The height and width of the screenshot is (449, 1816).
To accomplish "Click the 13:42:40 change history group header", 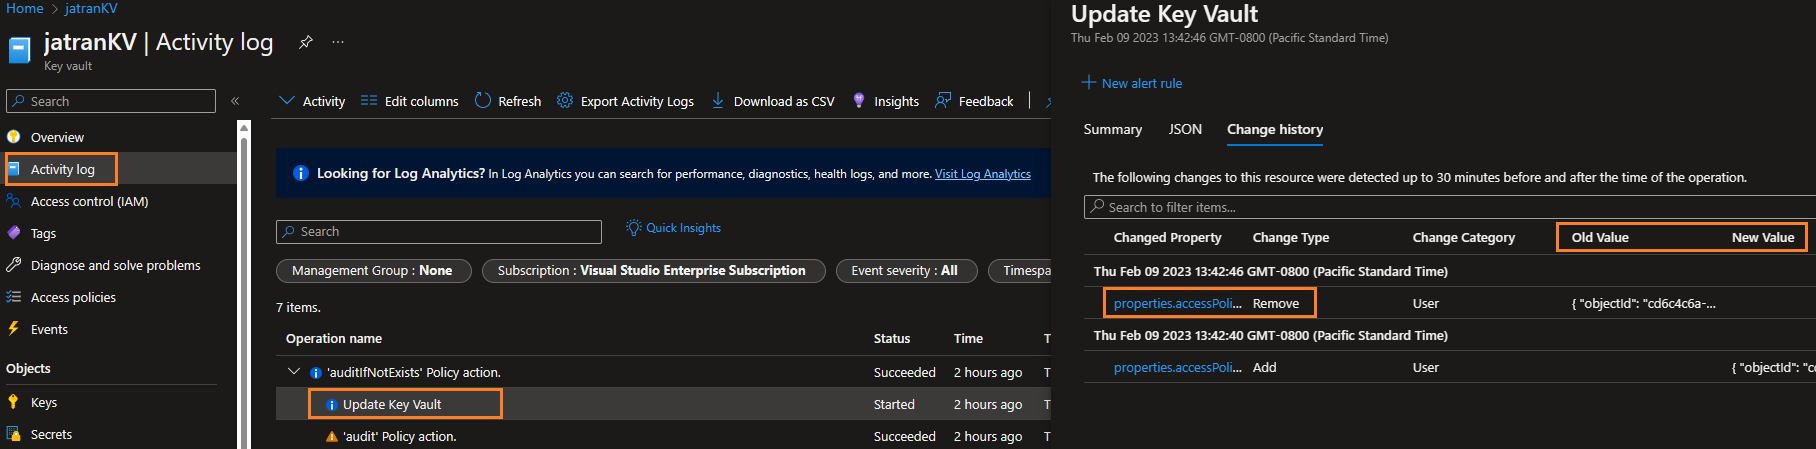I will click(x=1270, y=335).
